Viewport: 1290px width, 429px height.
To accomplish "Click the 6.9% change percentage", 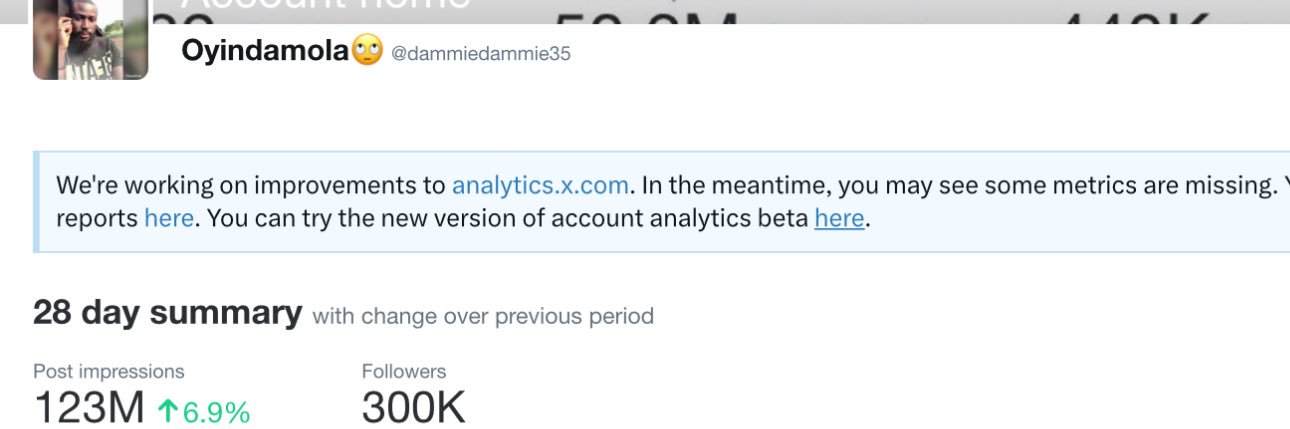I will (x=216, y=411).
